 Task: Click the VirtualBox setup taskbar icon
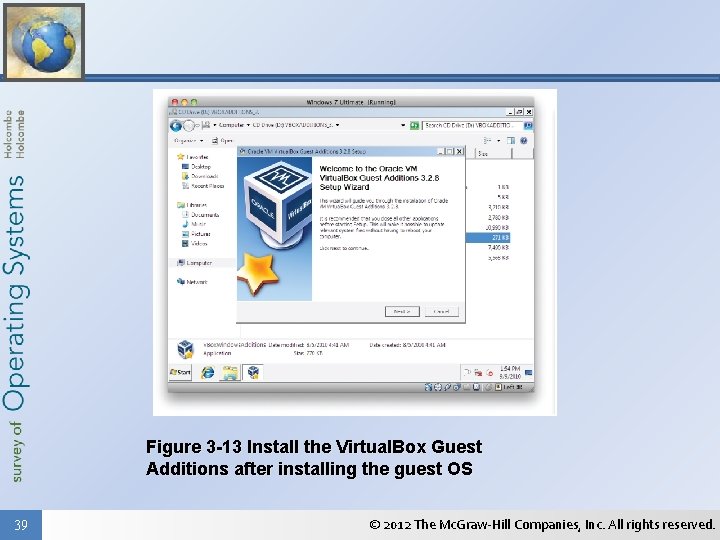click(253, 372)
